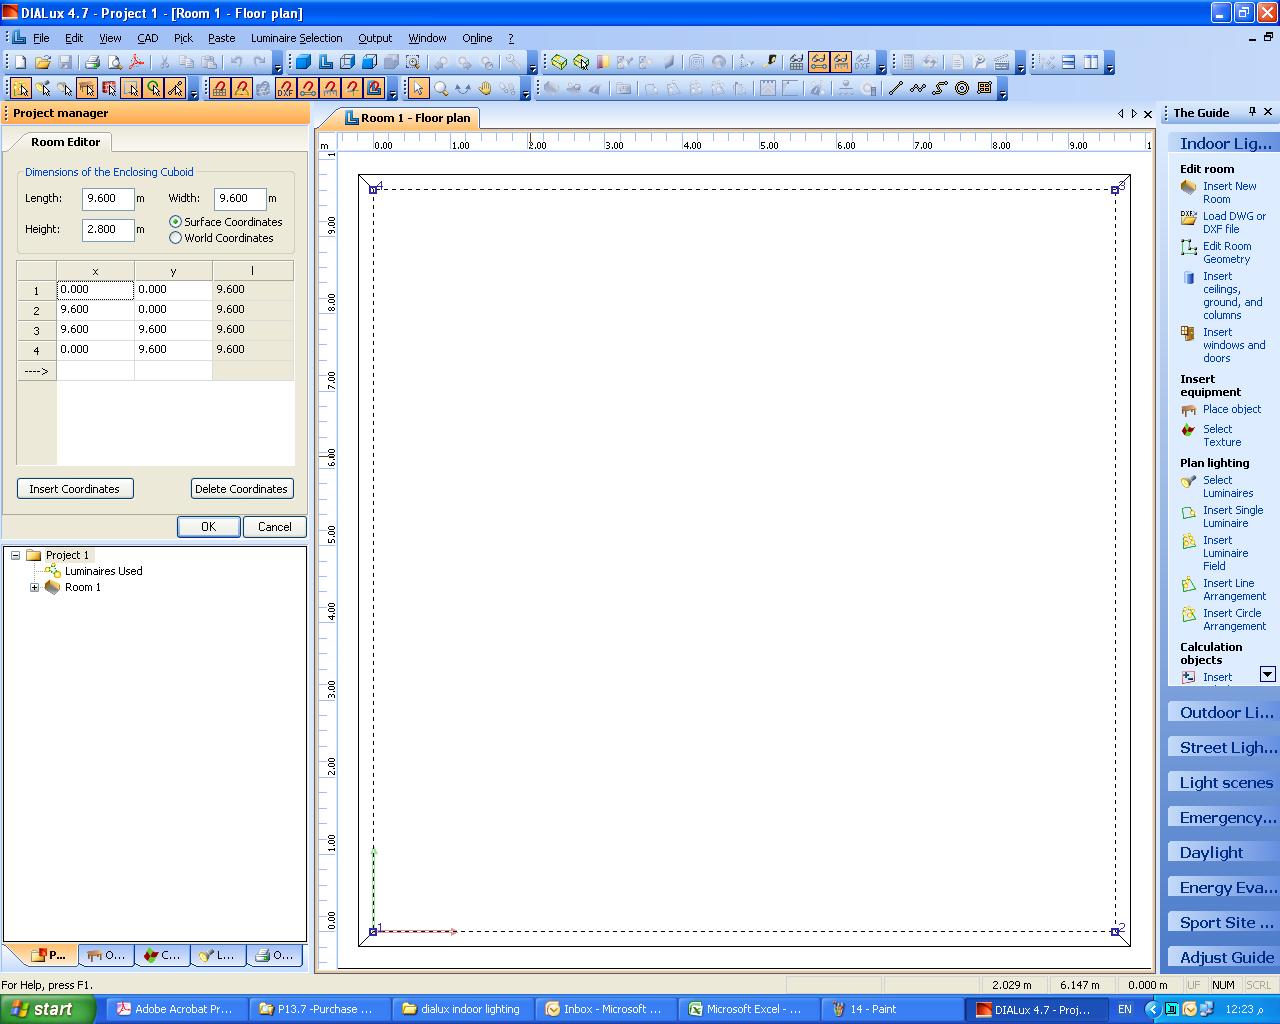Screen dimensions: 1280x1024
Task: Open the CAD menu
Action: 147,38
